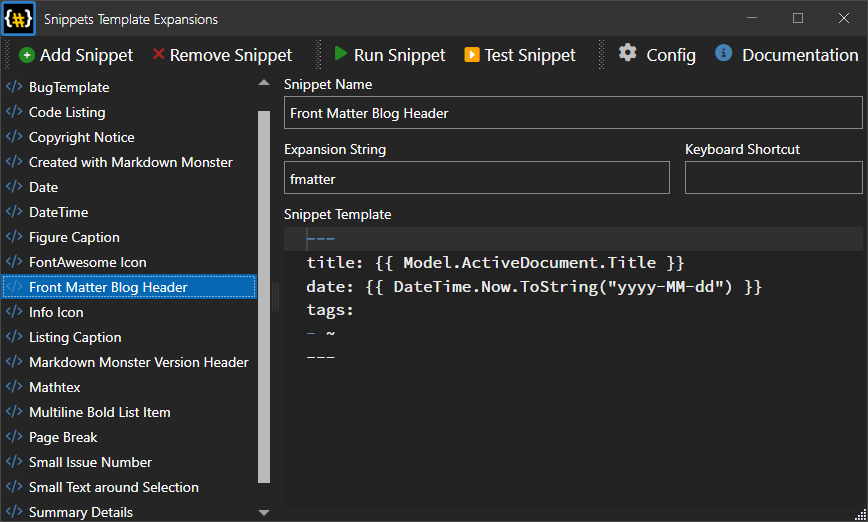The image size is (868, 522).
Task: Open the Listing Caption snippet
Action: pos(75,338)
